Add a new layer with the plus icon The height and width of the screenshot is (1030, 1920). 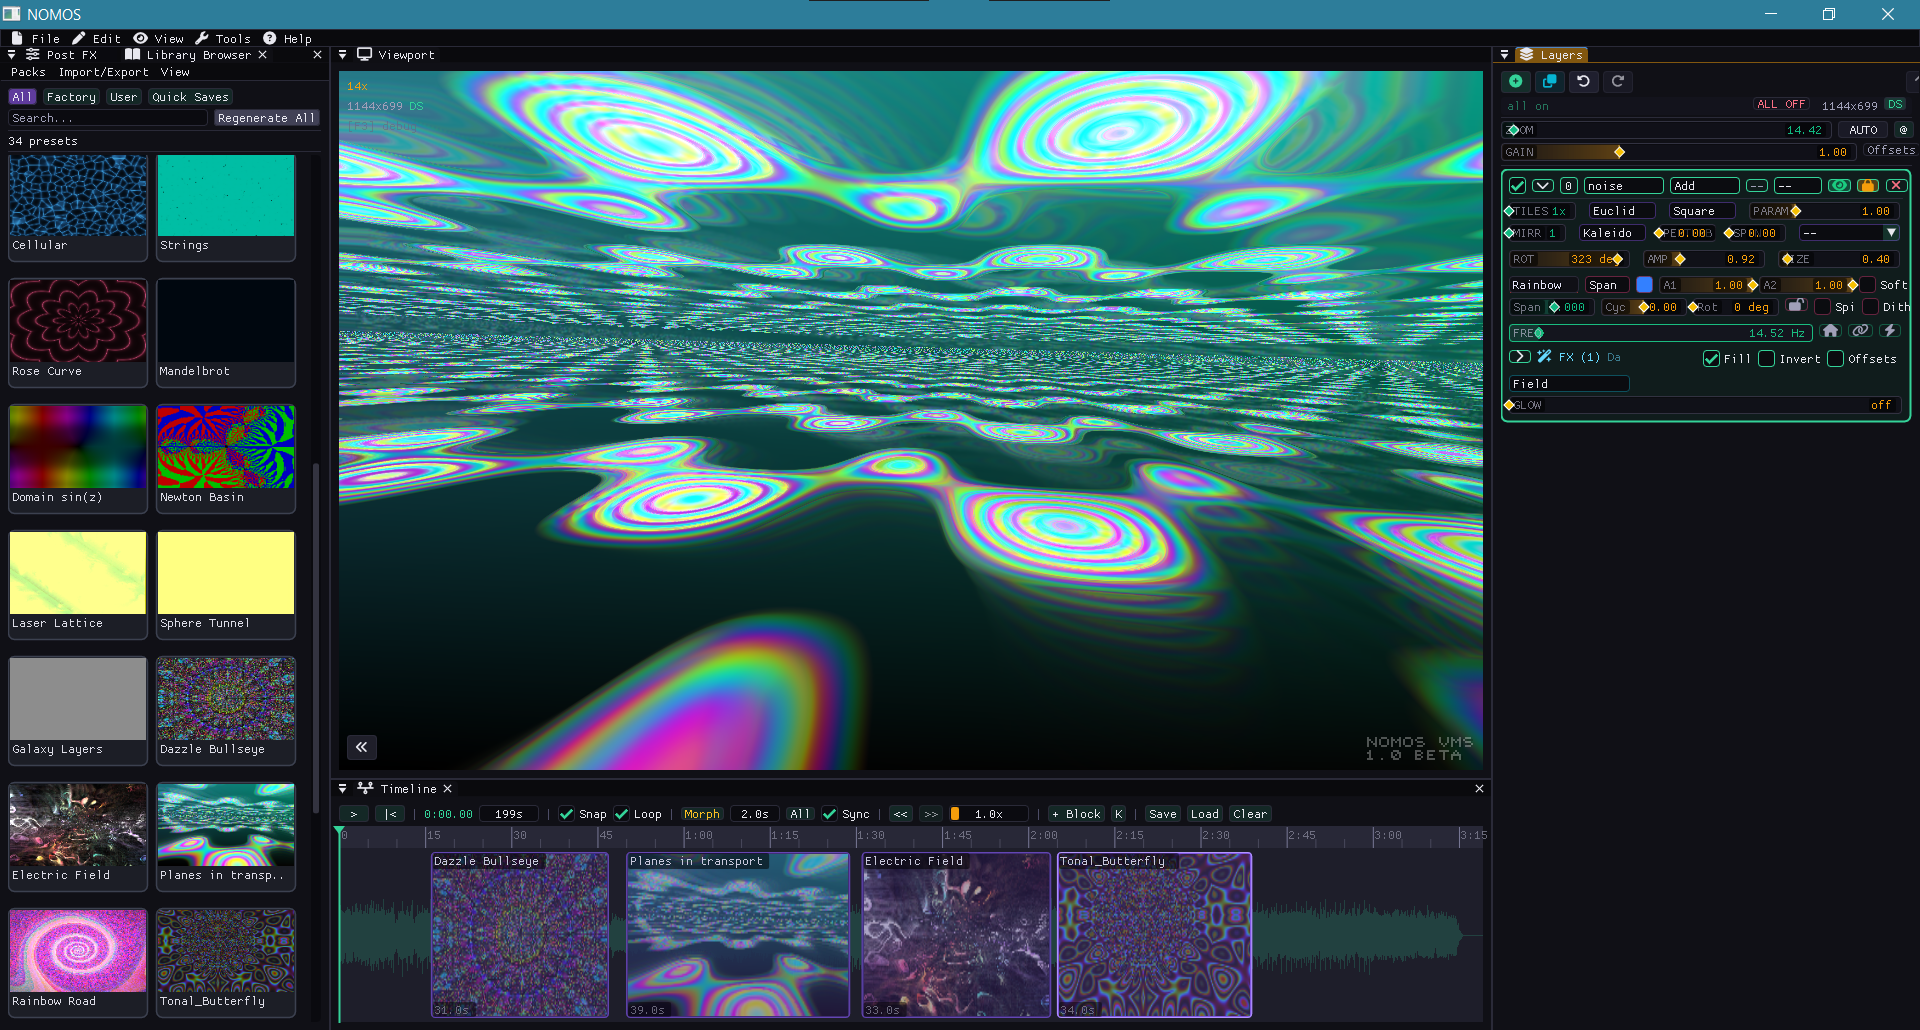[x=1516, y=81]
